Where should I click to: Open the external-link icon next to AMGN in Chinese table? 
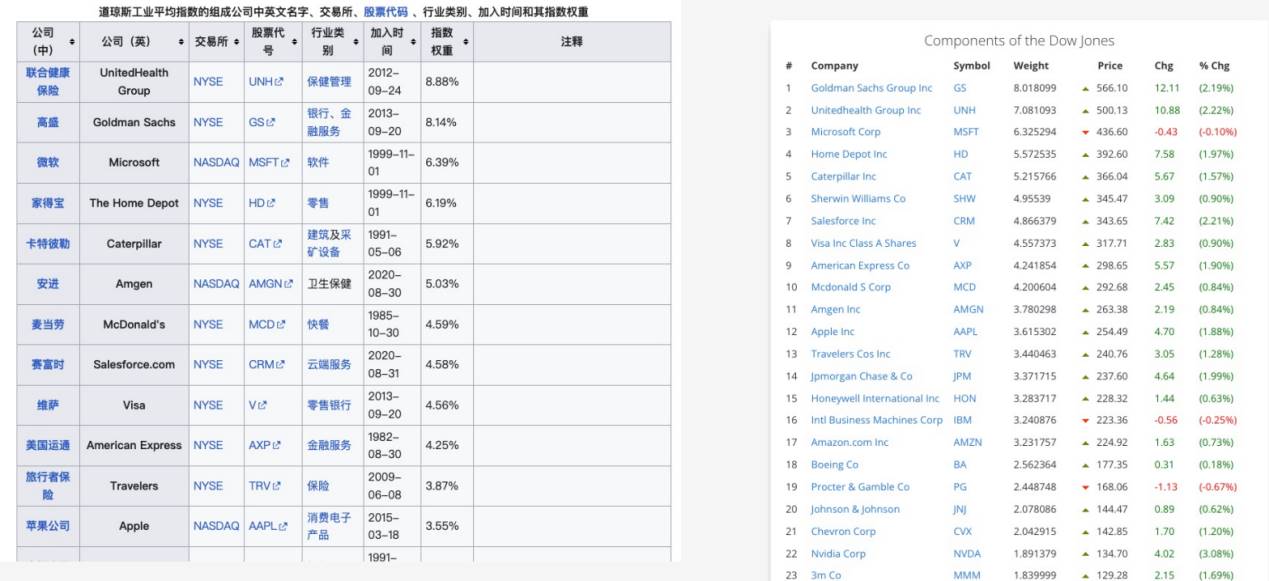click(288, 284)
